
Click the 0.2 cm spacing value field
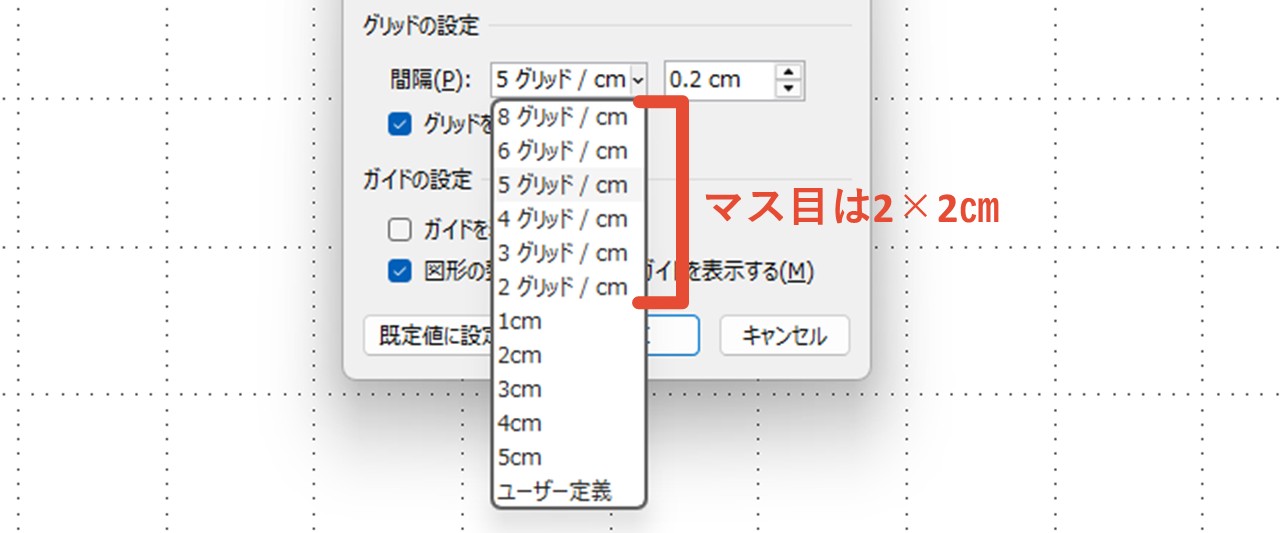point(720,79)
